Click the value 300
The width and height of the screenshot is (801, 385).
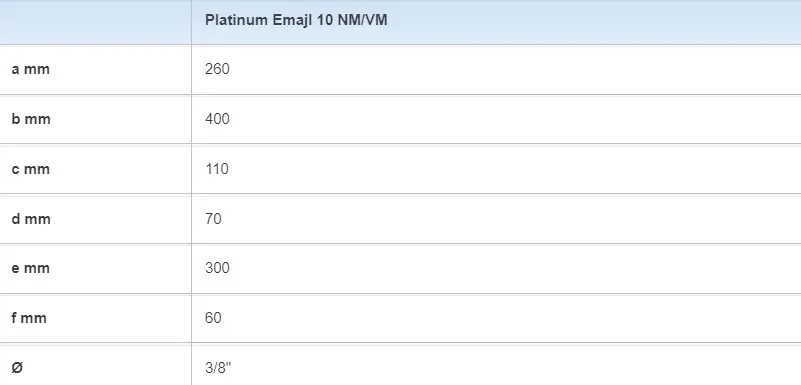(x=217, y=268)
